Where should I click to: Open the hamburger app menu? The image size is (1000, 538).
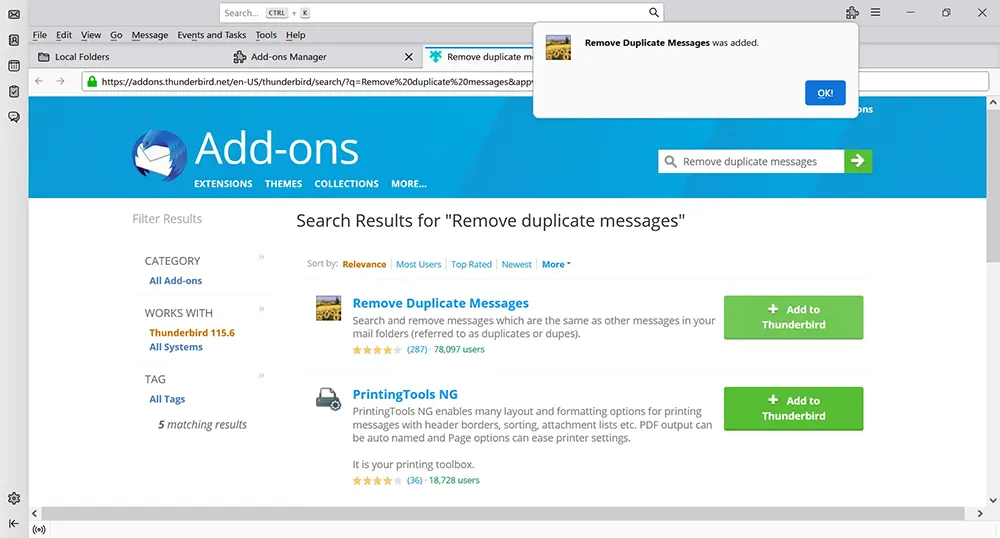click(x=876, y=13)
